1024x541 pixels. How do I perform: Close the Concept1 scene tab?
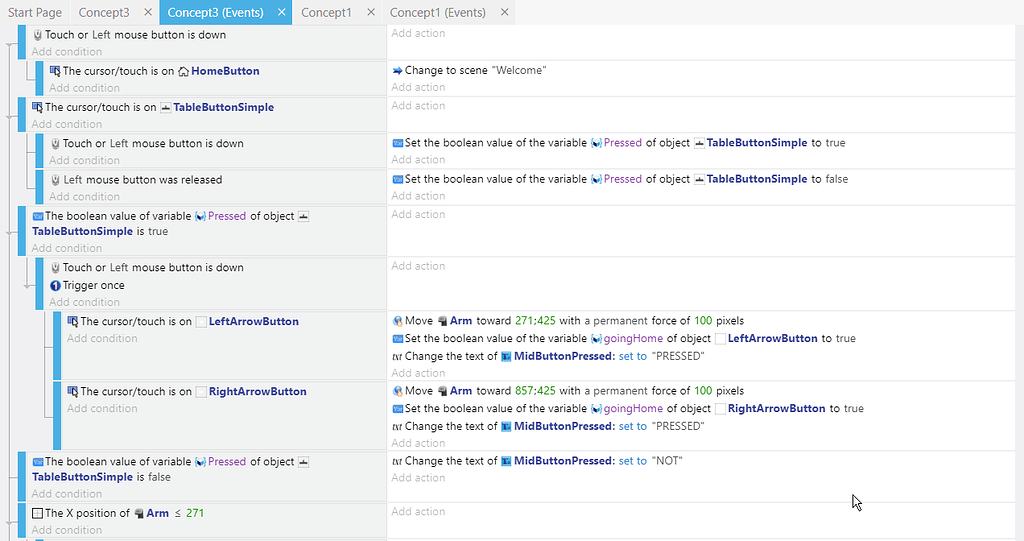[369, 13]
